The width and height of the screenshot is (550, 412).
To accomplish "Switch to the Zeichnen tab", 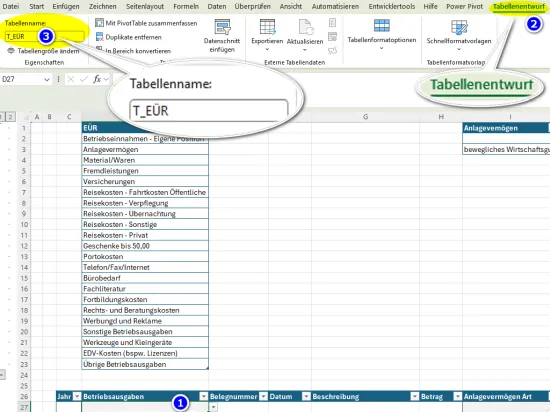I will [102, 6].
